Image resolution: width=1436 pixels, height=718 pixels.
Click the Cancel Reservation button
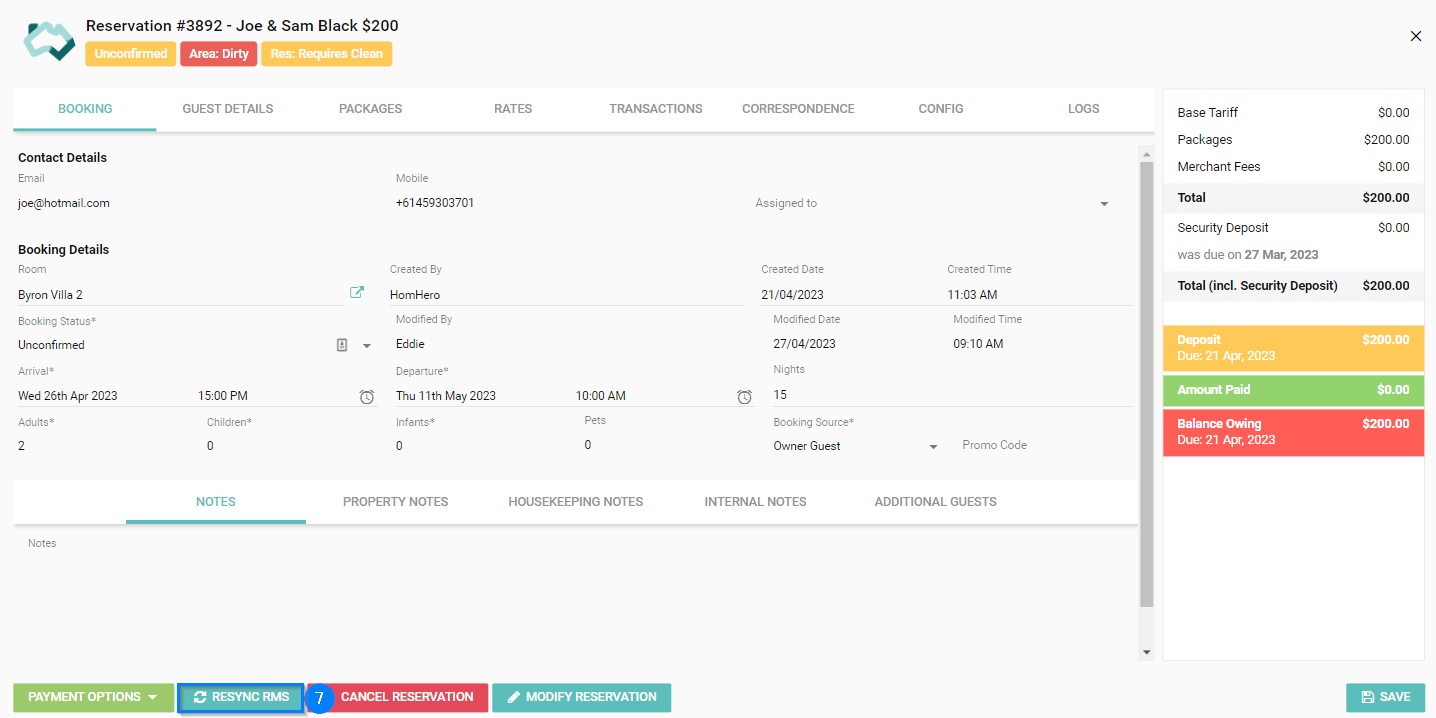pyautogui.click(x=408, y=698)
